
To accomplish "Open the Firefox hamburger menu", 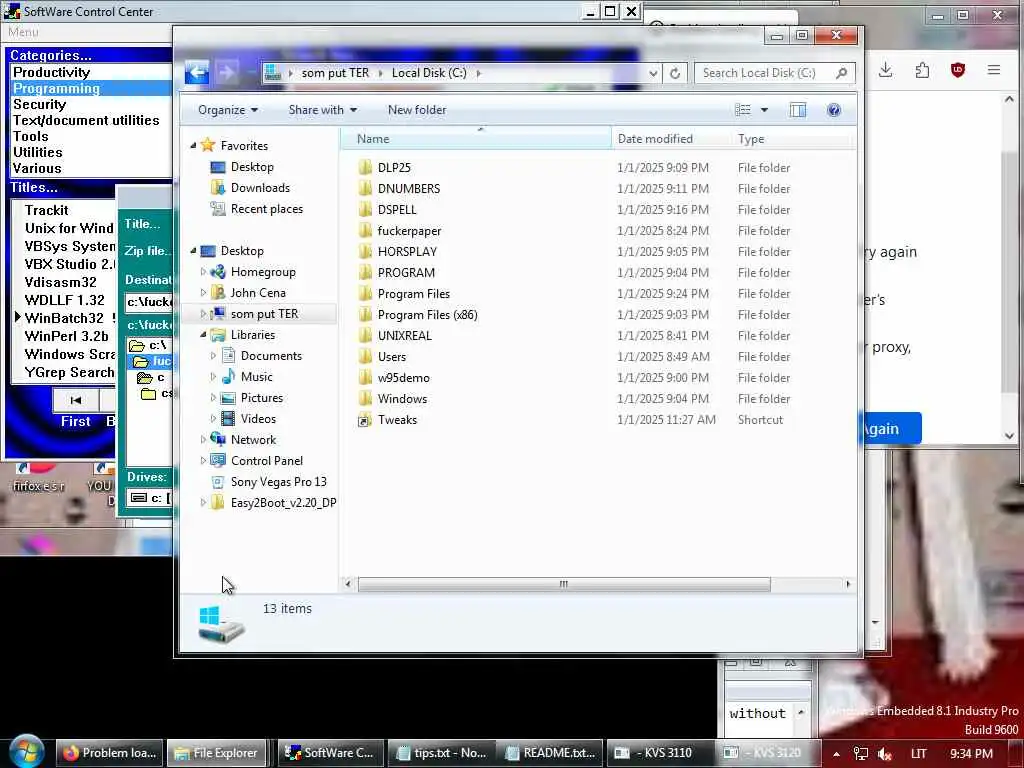I will pyautogui.click(x=994, y=70).
